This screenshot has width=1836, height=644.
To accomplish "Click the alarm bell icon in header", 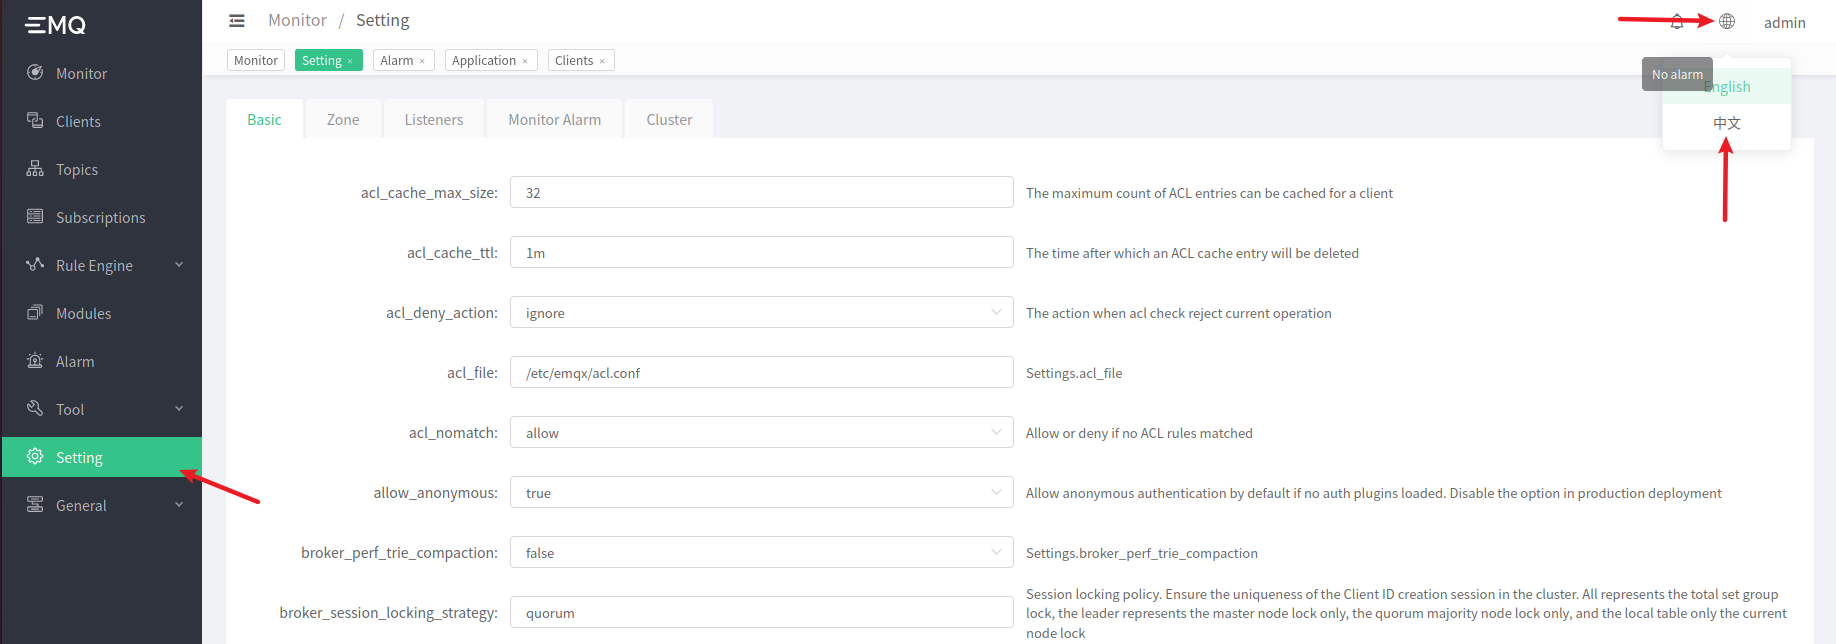I will [x=1677, y=21].
